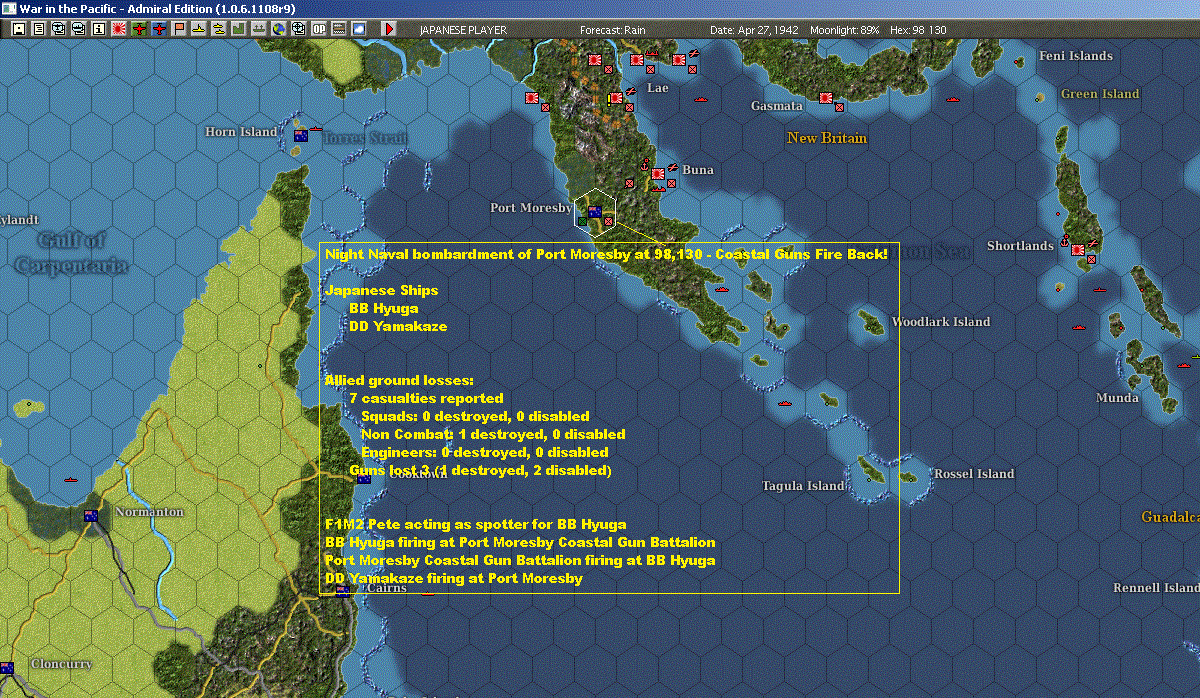The image size is (1200, 698).
Task: Click the Rennell Island map label
Action: pos(1156,588)
